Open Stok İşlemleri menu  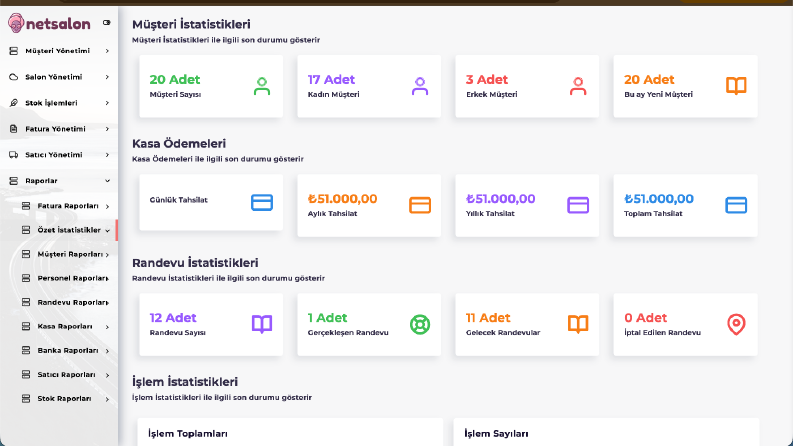click(x=59, y=103)
